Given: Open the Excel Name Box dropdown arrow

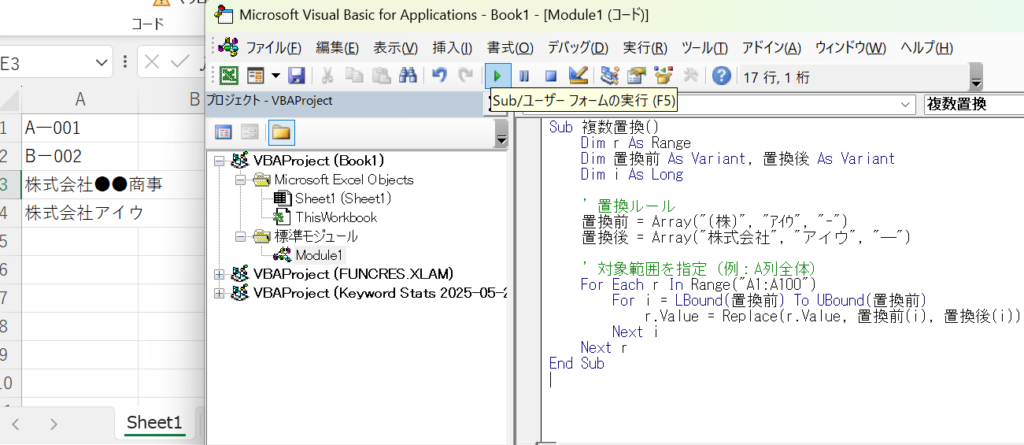Looking at the screenshot, I should 101,63.
